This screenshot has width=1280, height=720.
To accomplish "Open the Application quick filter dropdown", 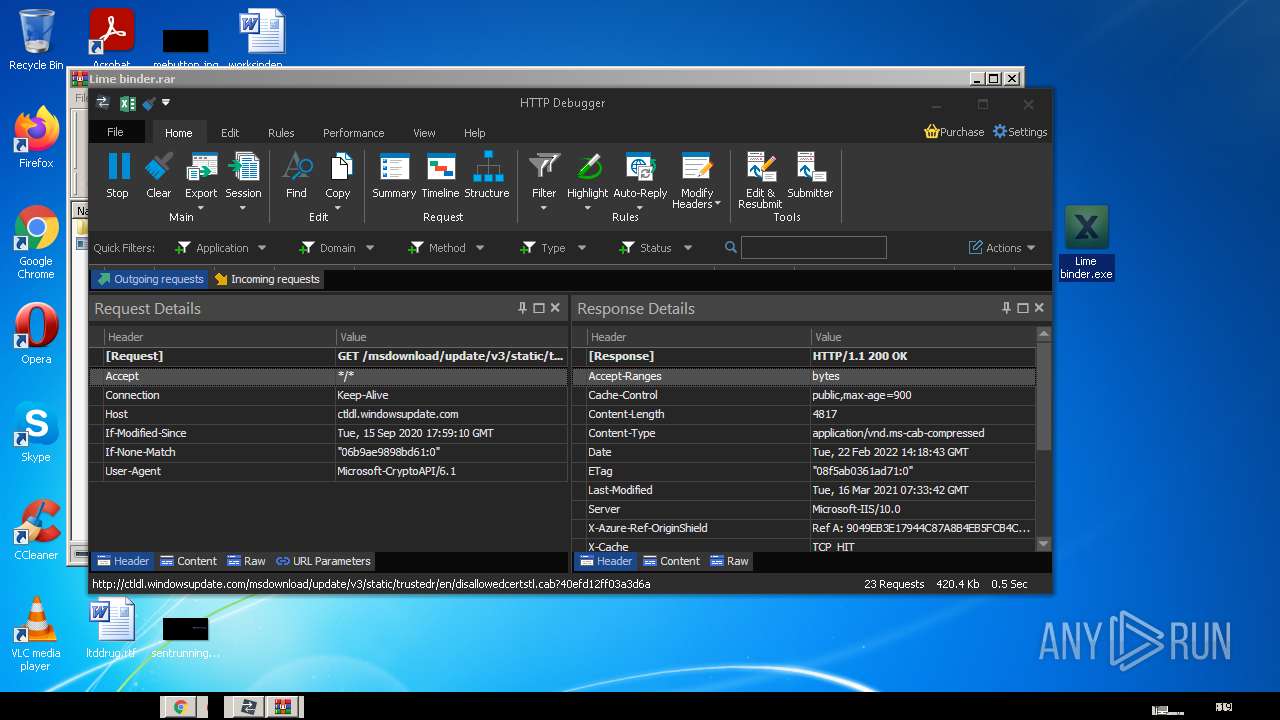I will point(262,248).
